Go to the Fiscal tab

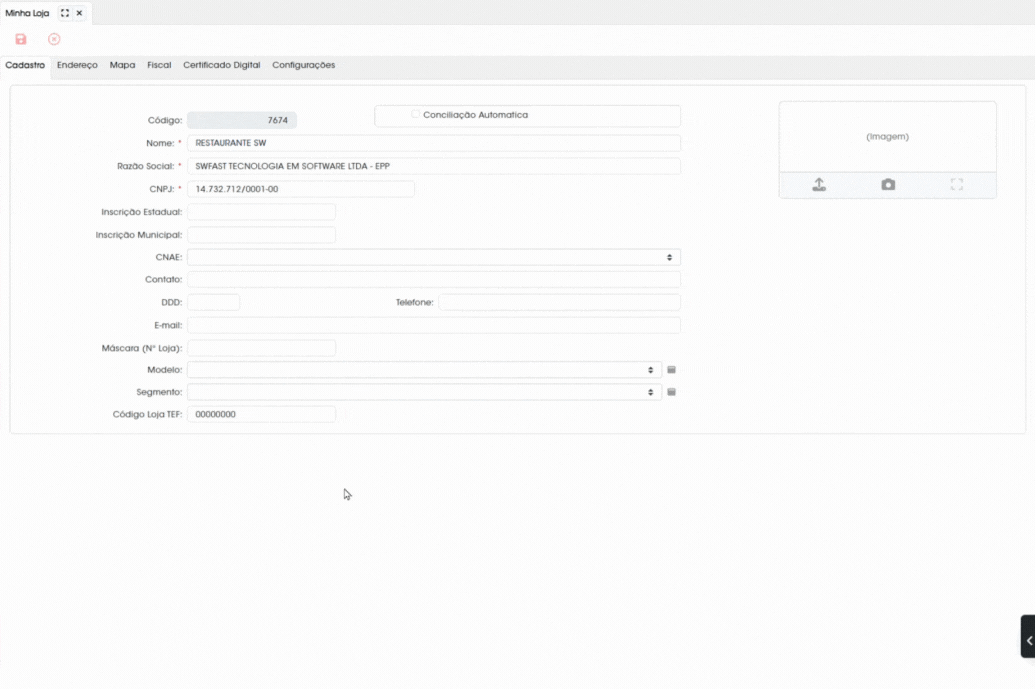[159, 65]
